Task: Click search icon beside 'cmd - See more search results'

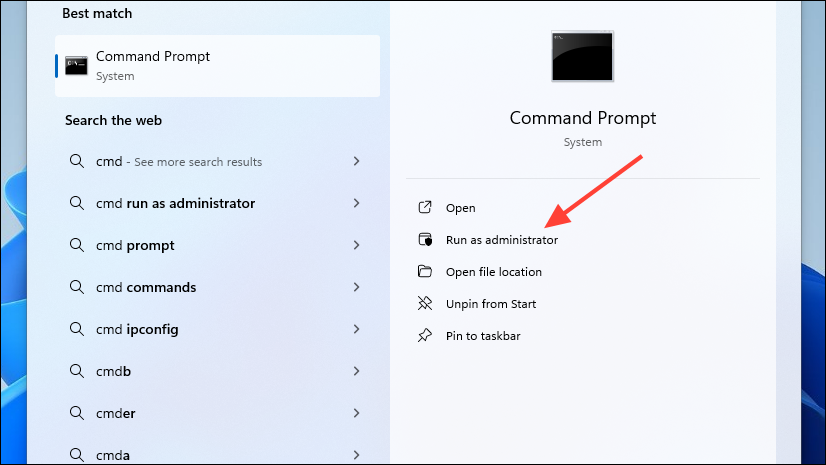Action: coord(77,161)
